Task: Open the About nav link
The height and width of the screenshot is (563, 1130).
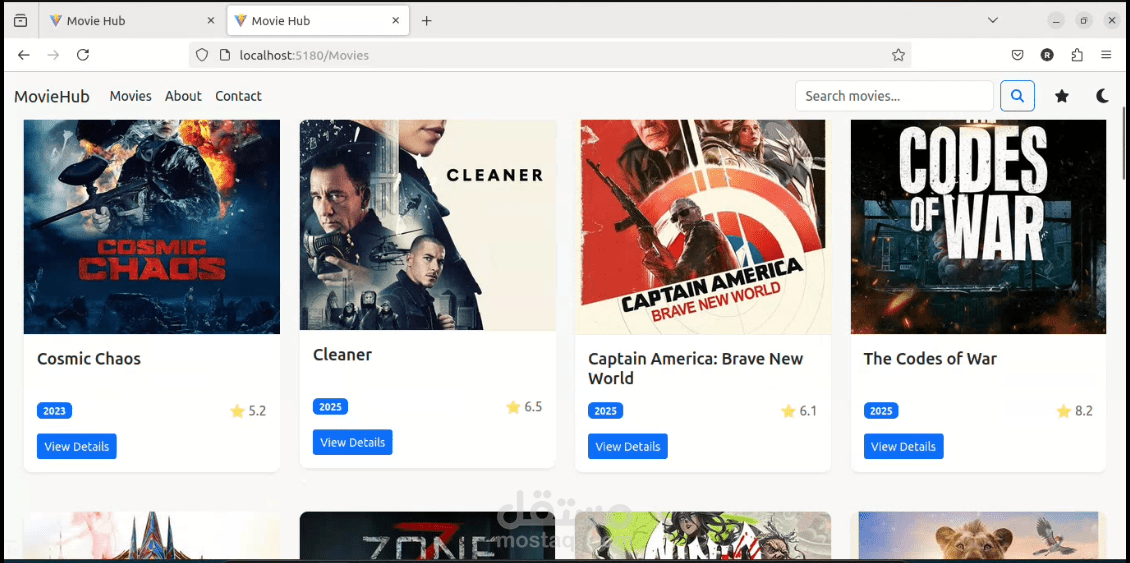Action: point(183,96)
